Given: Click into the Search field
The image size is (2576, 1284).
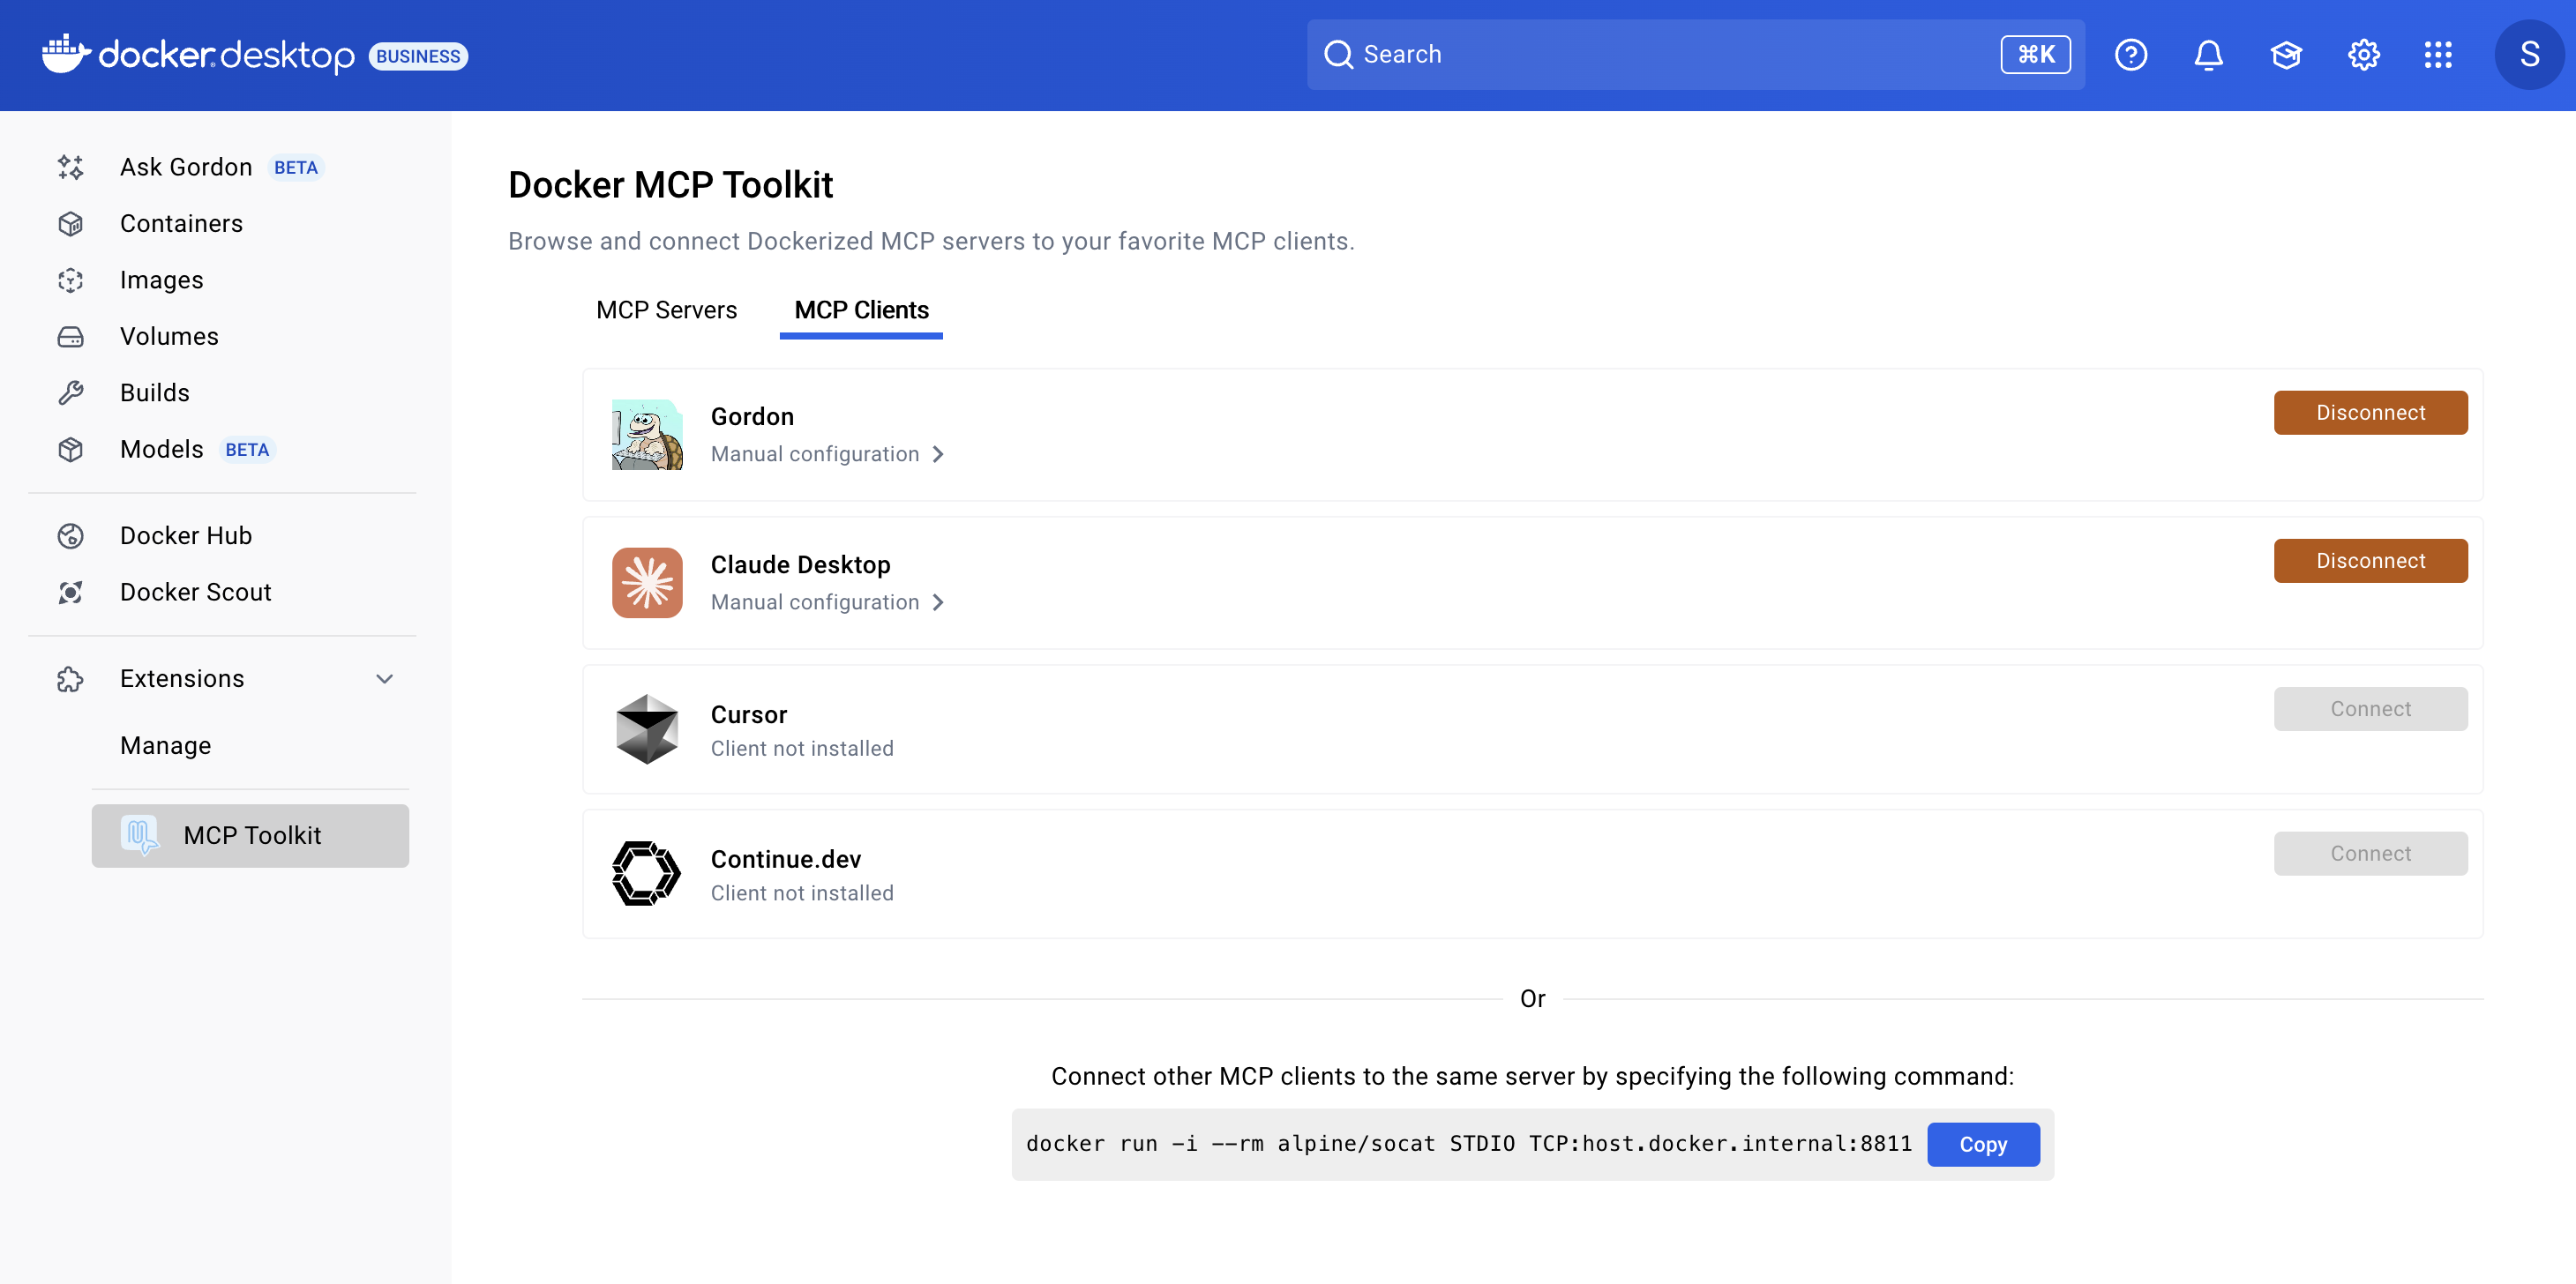Looking at the screenshot, I should (1695, 54).
